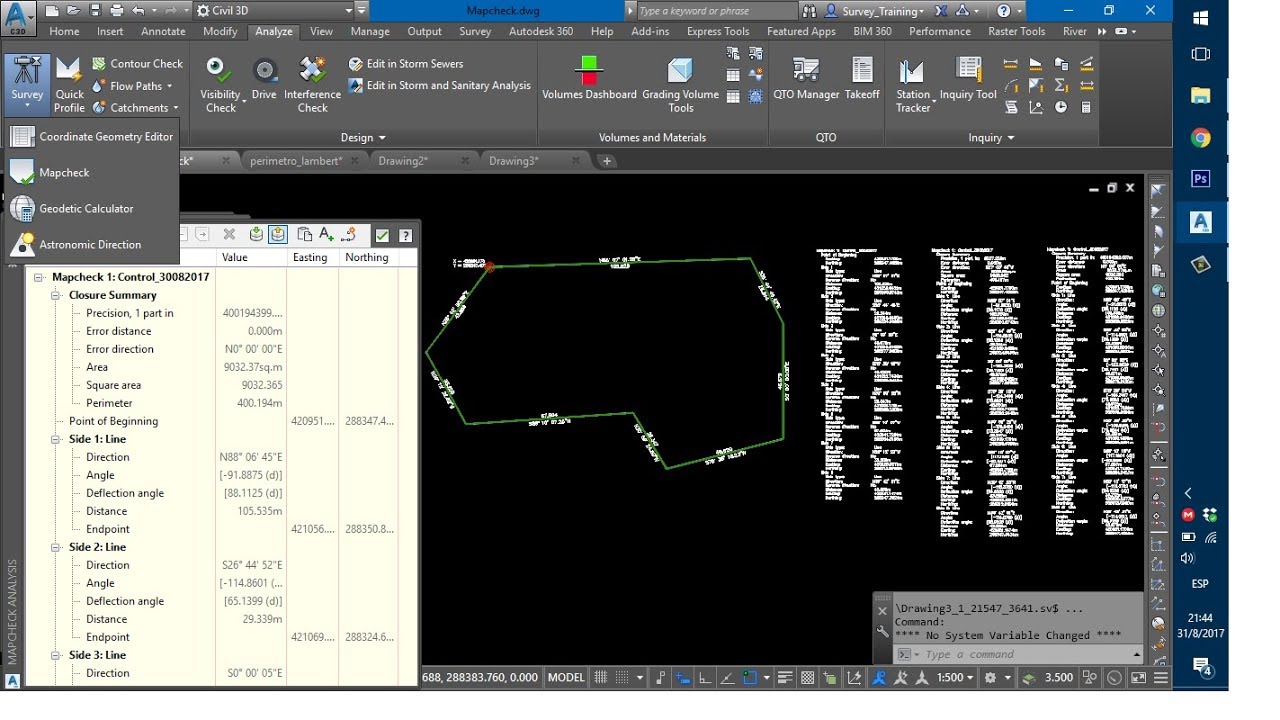
Task: Expand the Catchments dropdown
Action: click(135, 108)
